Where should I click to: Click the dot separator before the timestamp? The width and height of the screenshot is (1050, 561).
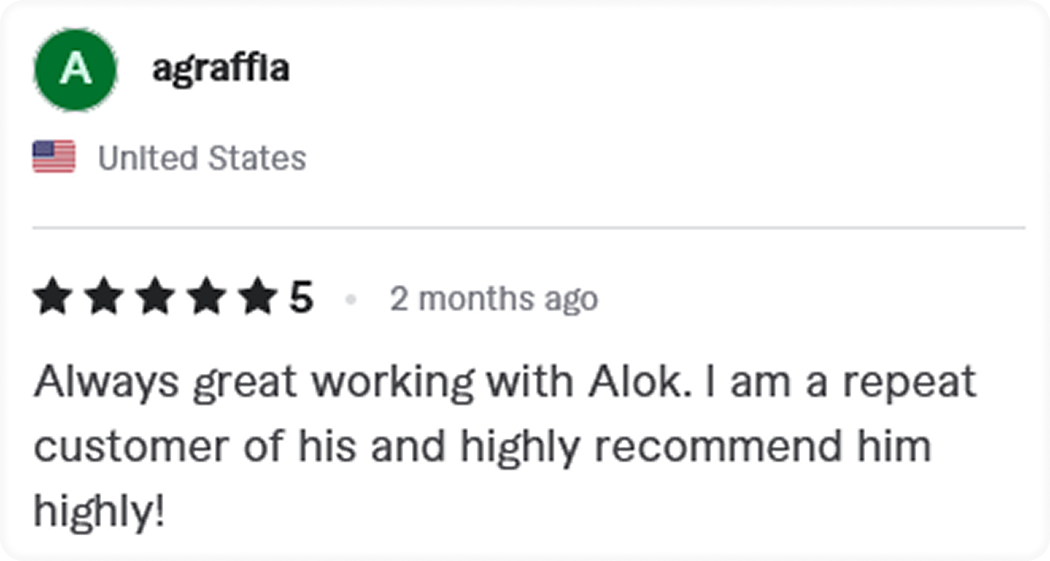tap(351, 299)
